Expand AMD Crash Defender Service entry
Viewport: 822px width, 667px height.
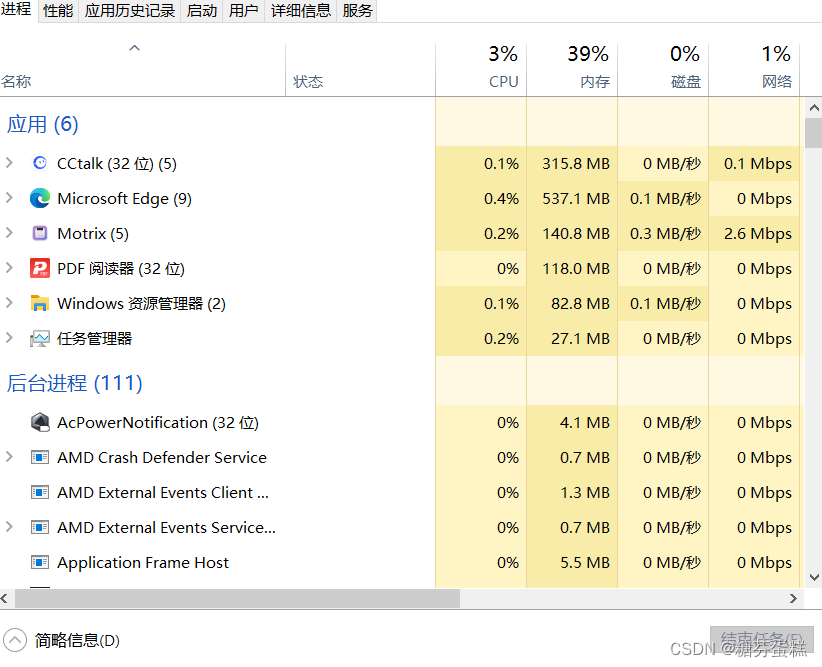tap(9, 457)
